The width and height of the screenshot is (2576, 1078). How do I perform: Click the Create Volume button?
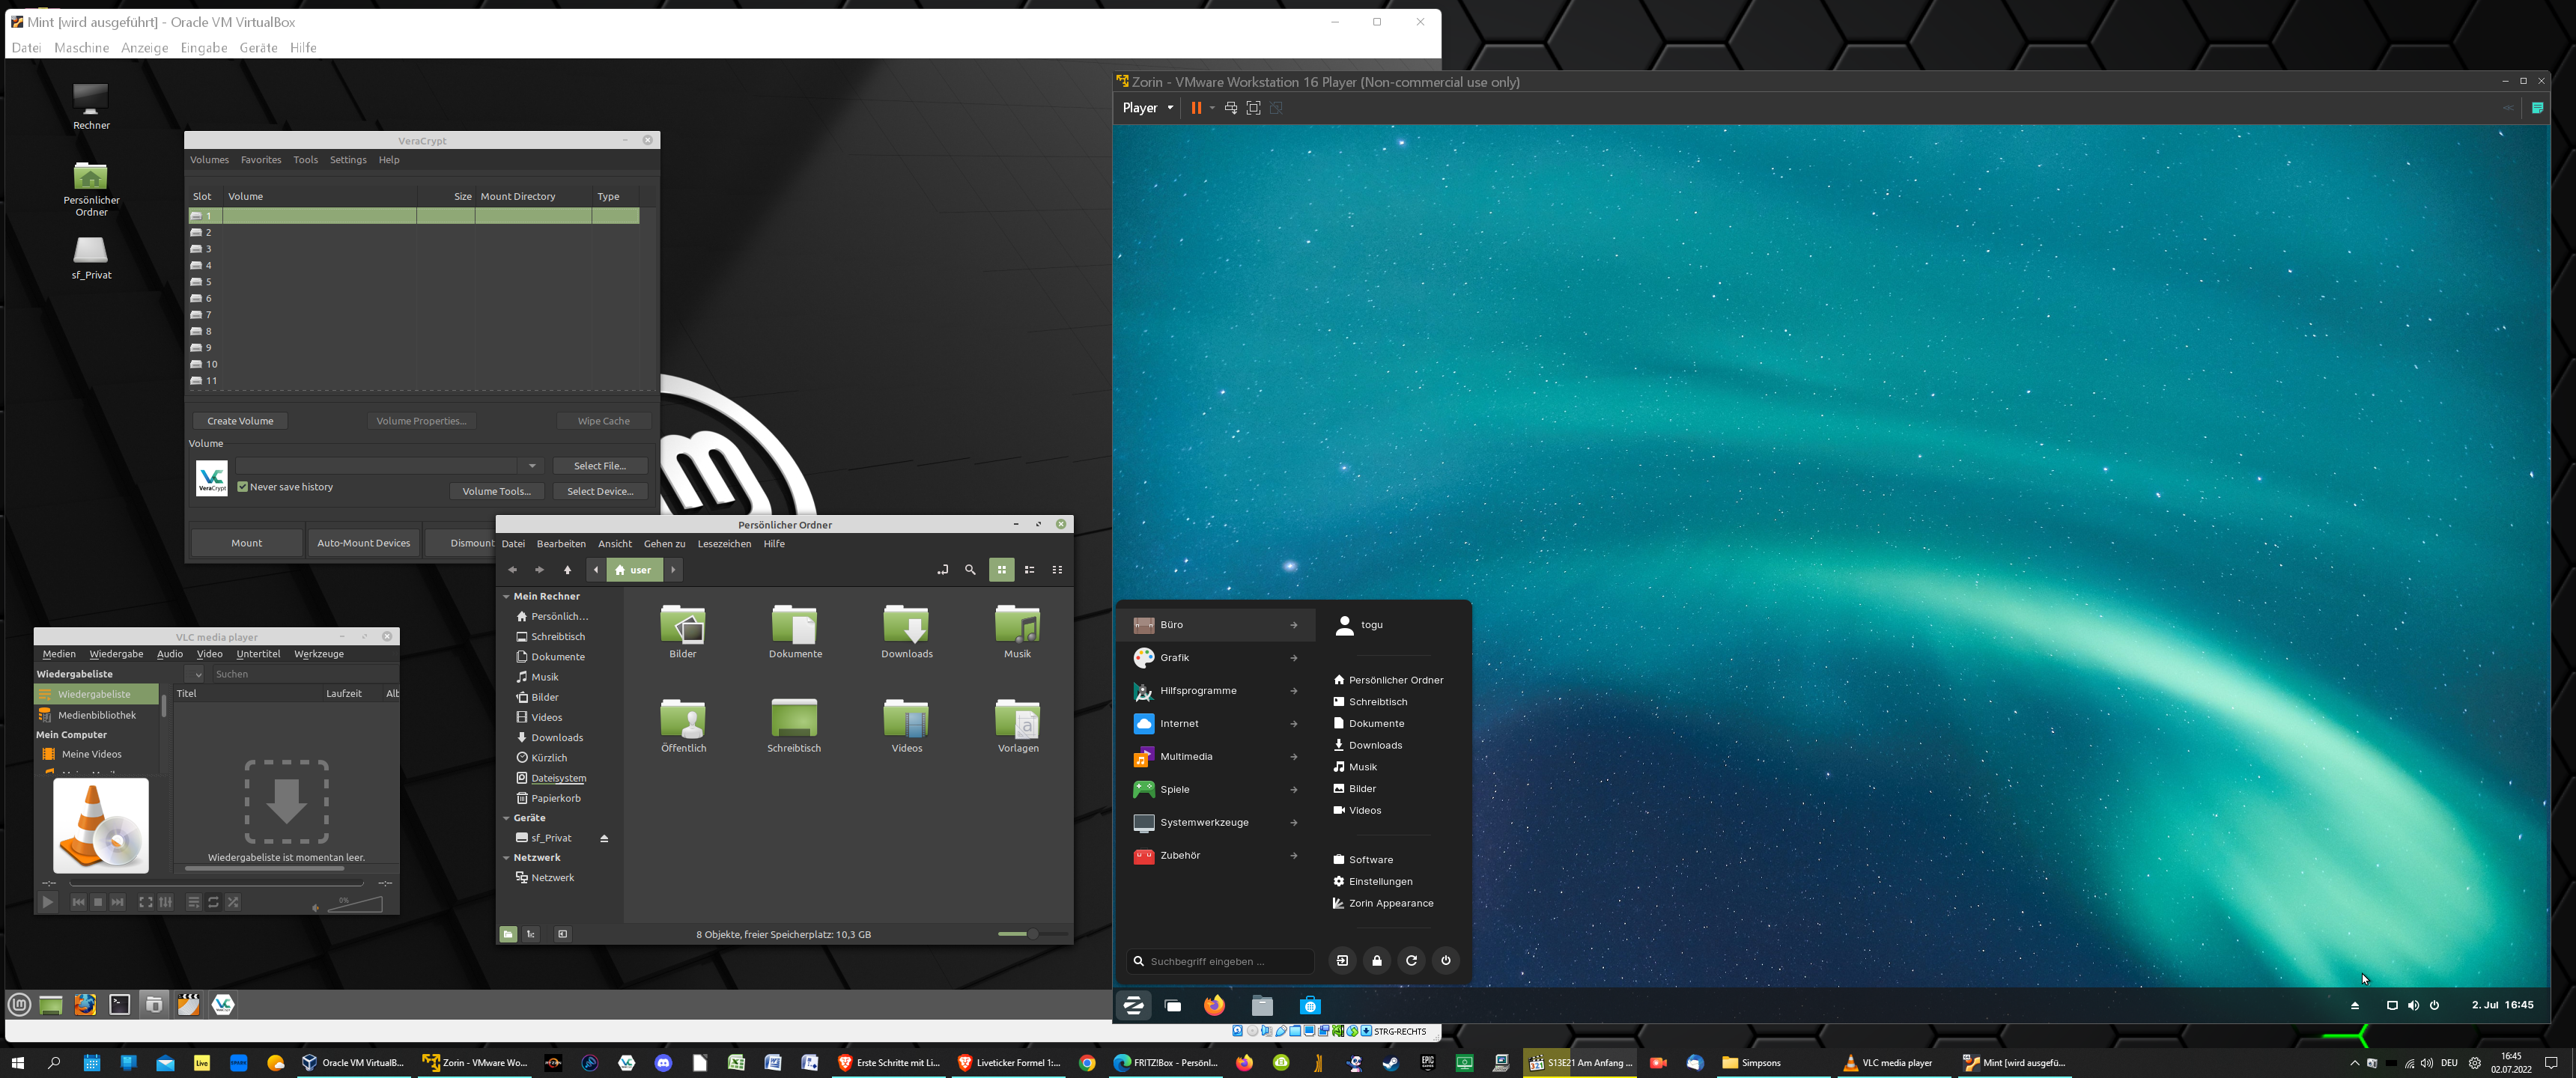(x=240, y=421)
